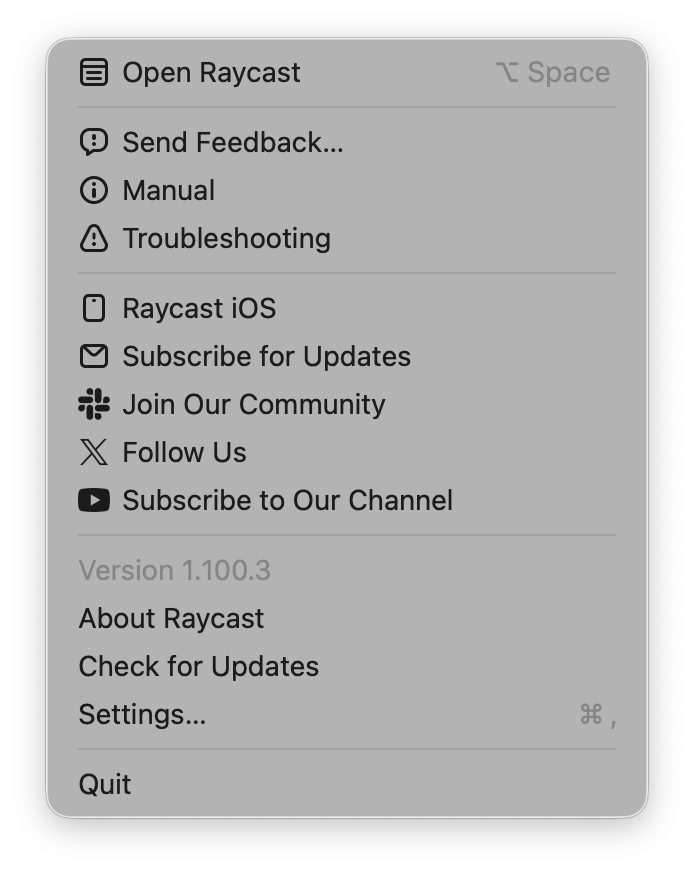Screen dimensions: 694x872
Task: Open the Manual menu item
Action: pos(347,190)
